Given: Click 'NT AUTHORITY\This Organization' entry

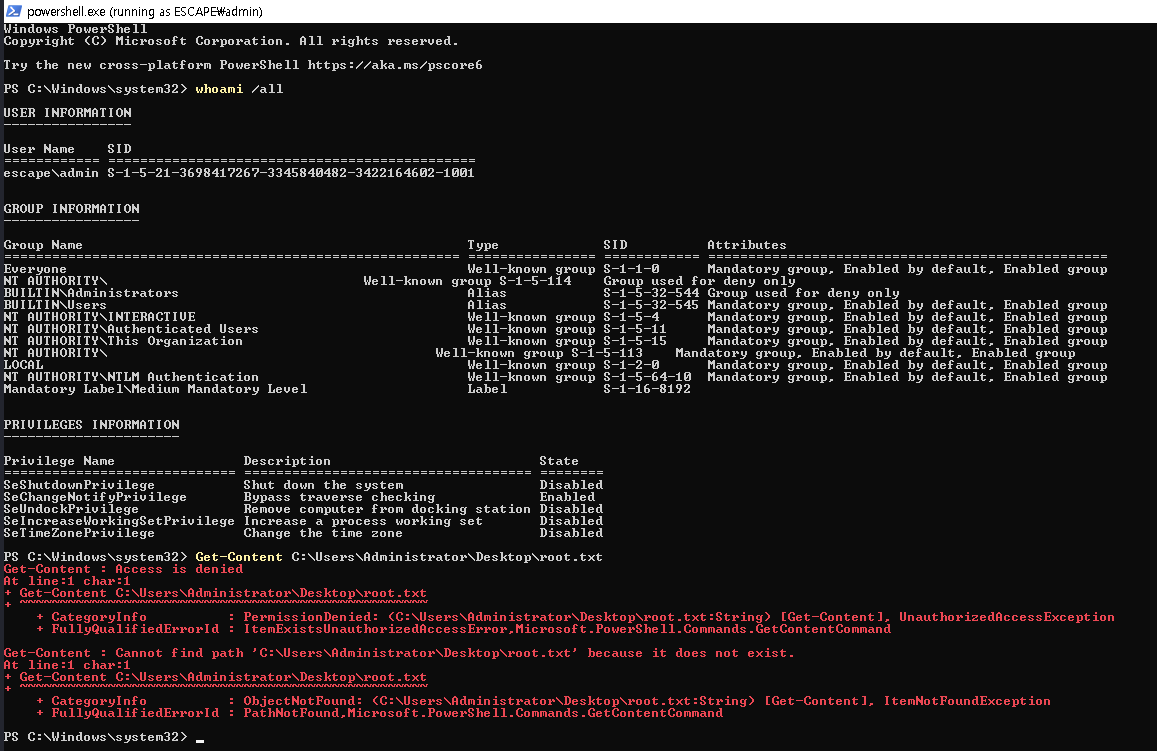Looking at the screenshot, I should [x=123, y=341].
